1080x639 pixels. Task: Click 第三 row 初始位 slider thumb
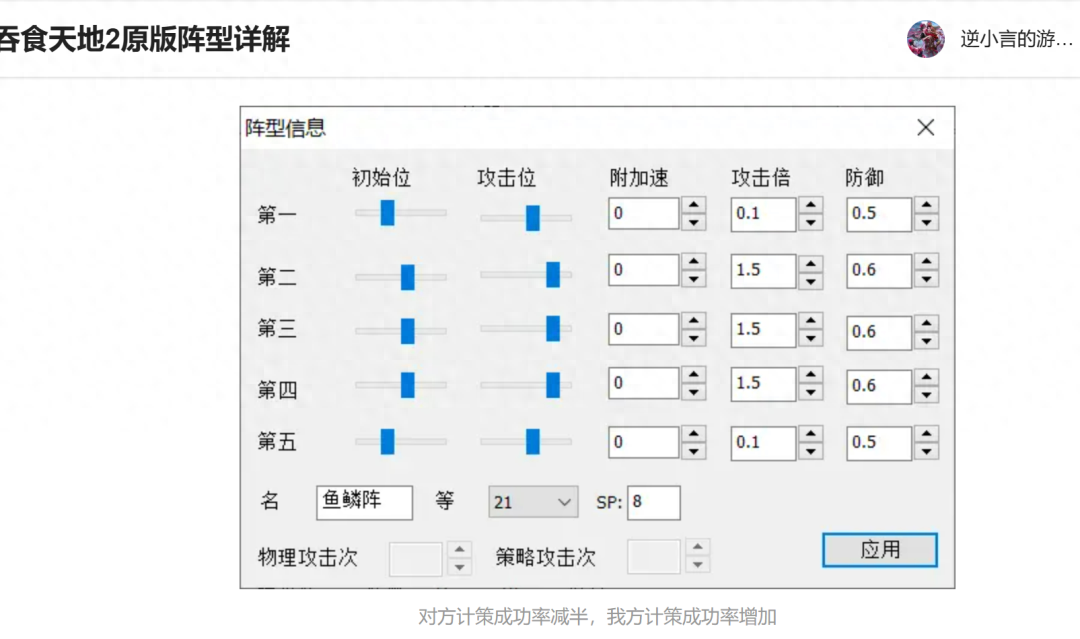[408, 331]
